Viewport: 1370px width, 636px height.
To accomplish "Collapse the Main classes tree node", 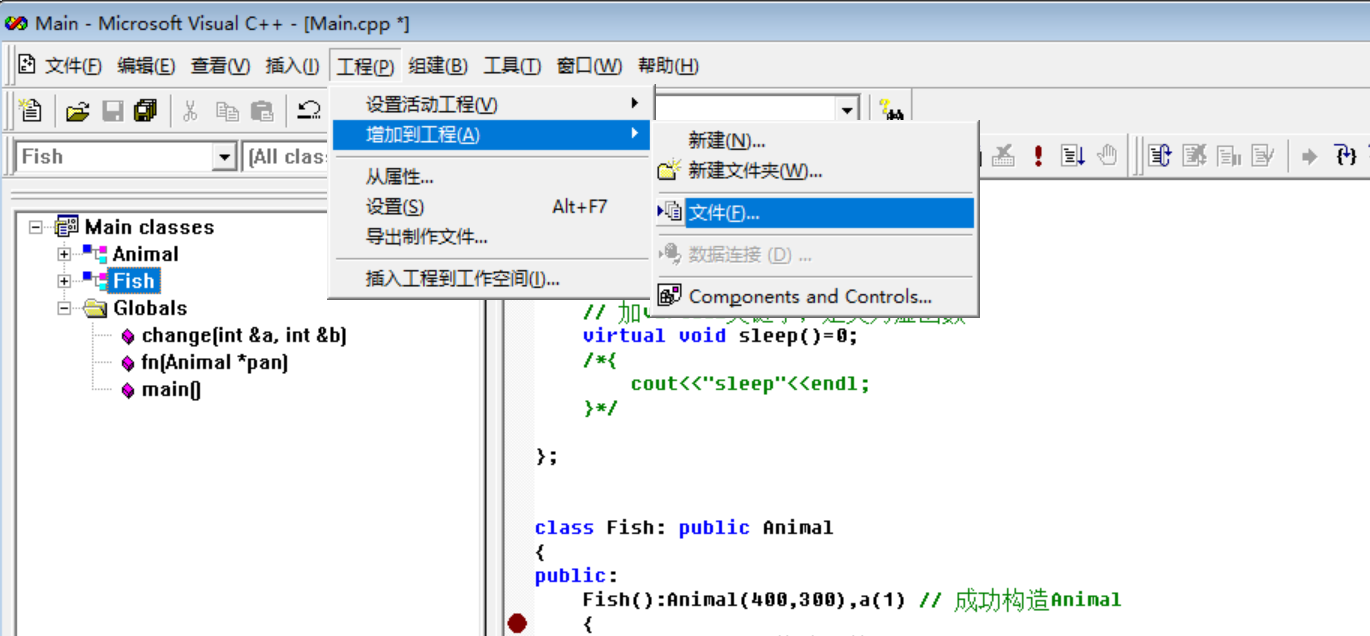I will click(x=36, y=227).
